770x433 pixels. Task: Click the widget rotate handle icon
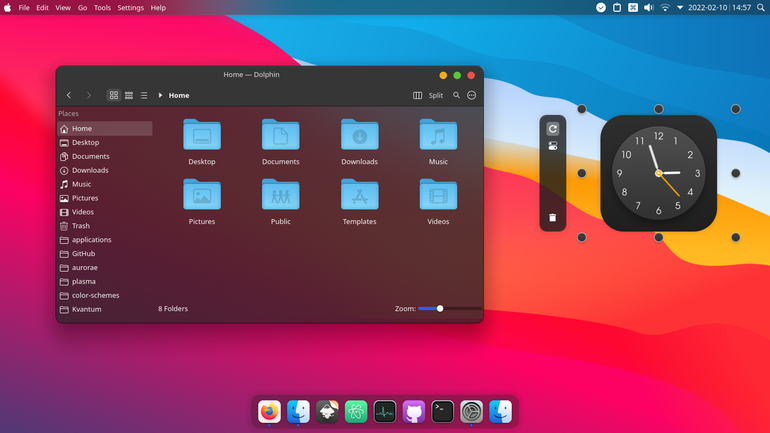point(552,129)
